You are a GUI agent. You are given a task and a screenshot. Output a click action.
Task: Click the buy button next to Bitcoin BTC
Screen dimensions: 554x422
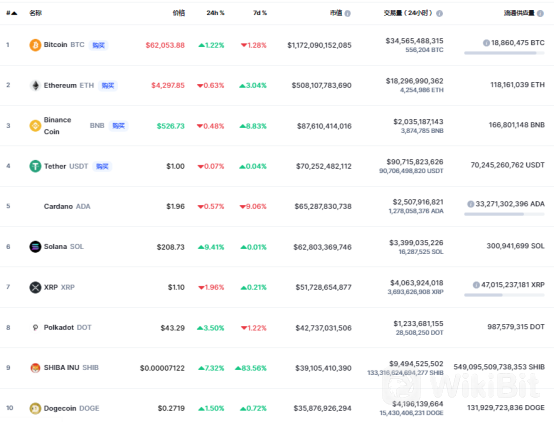tap(99, 45)
